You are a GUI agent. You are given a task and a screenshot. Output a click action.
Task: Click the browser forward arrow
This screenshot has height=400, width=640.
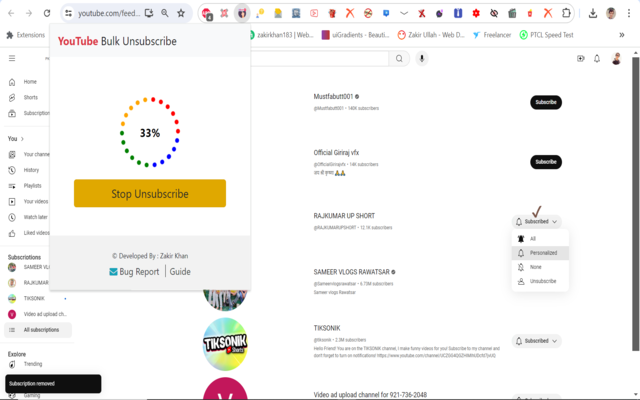click(x=29, y=13)
